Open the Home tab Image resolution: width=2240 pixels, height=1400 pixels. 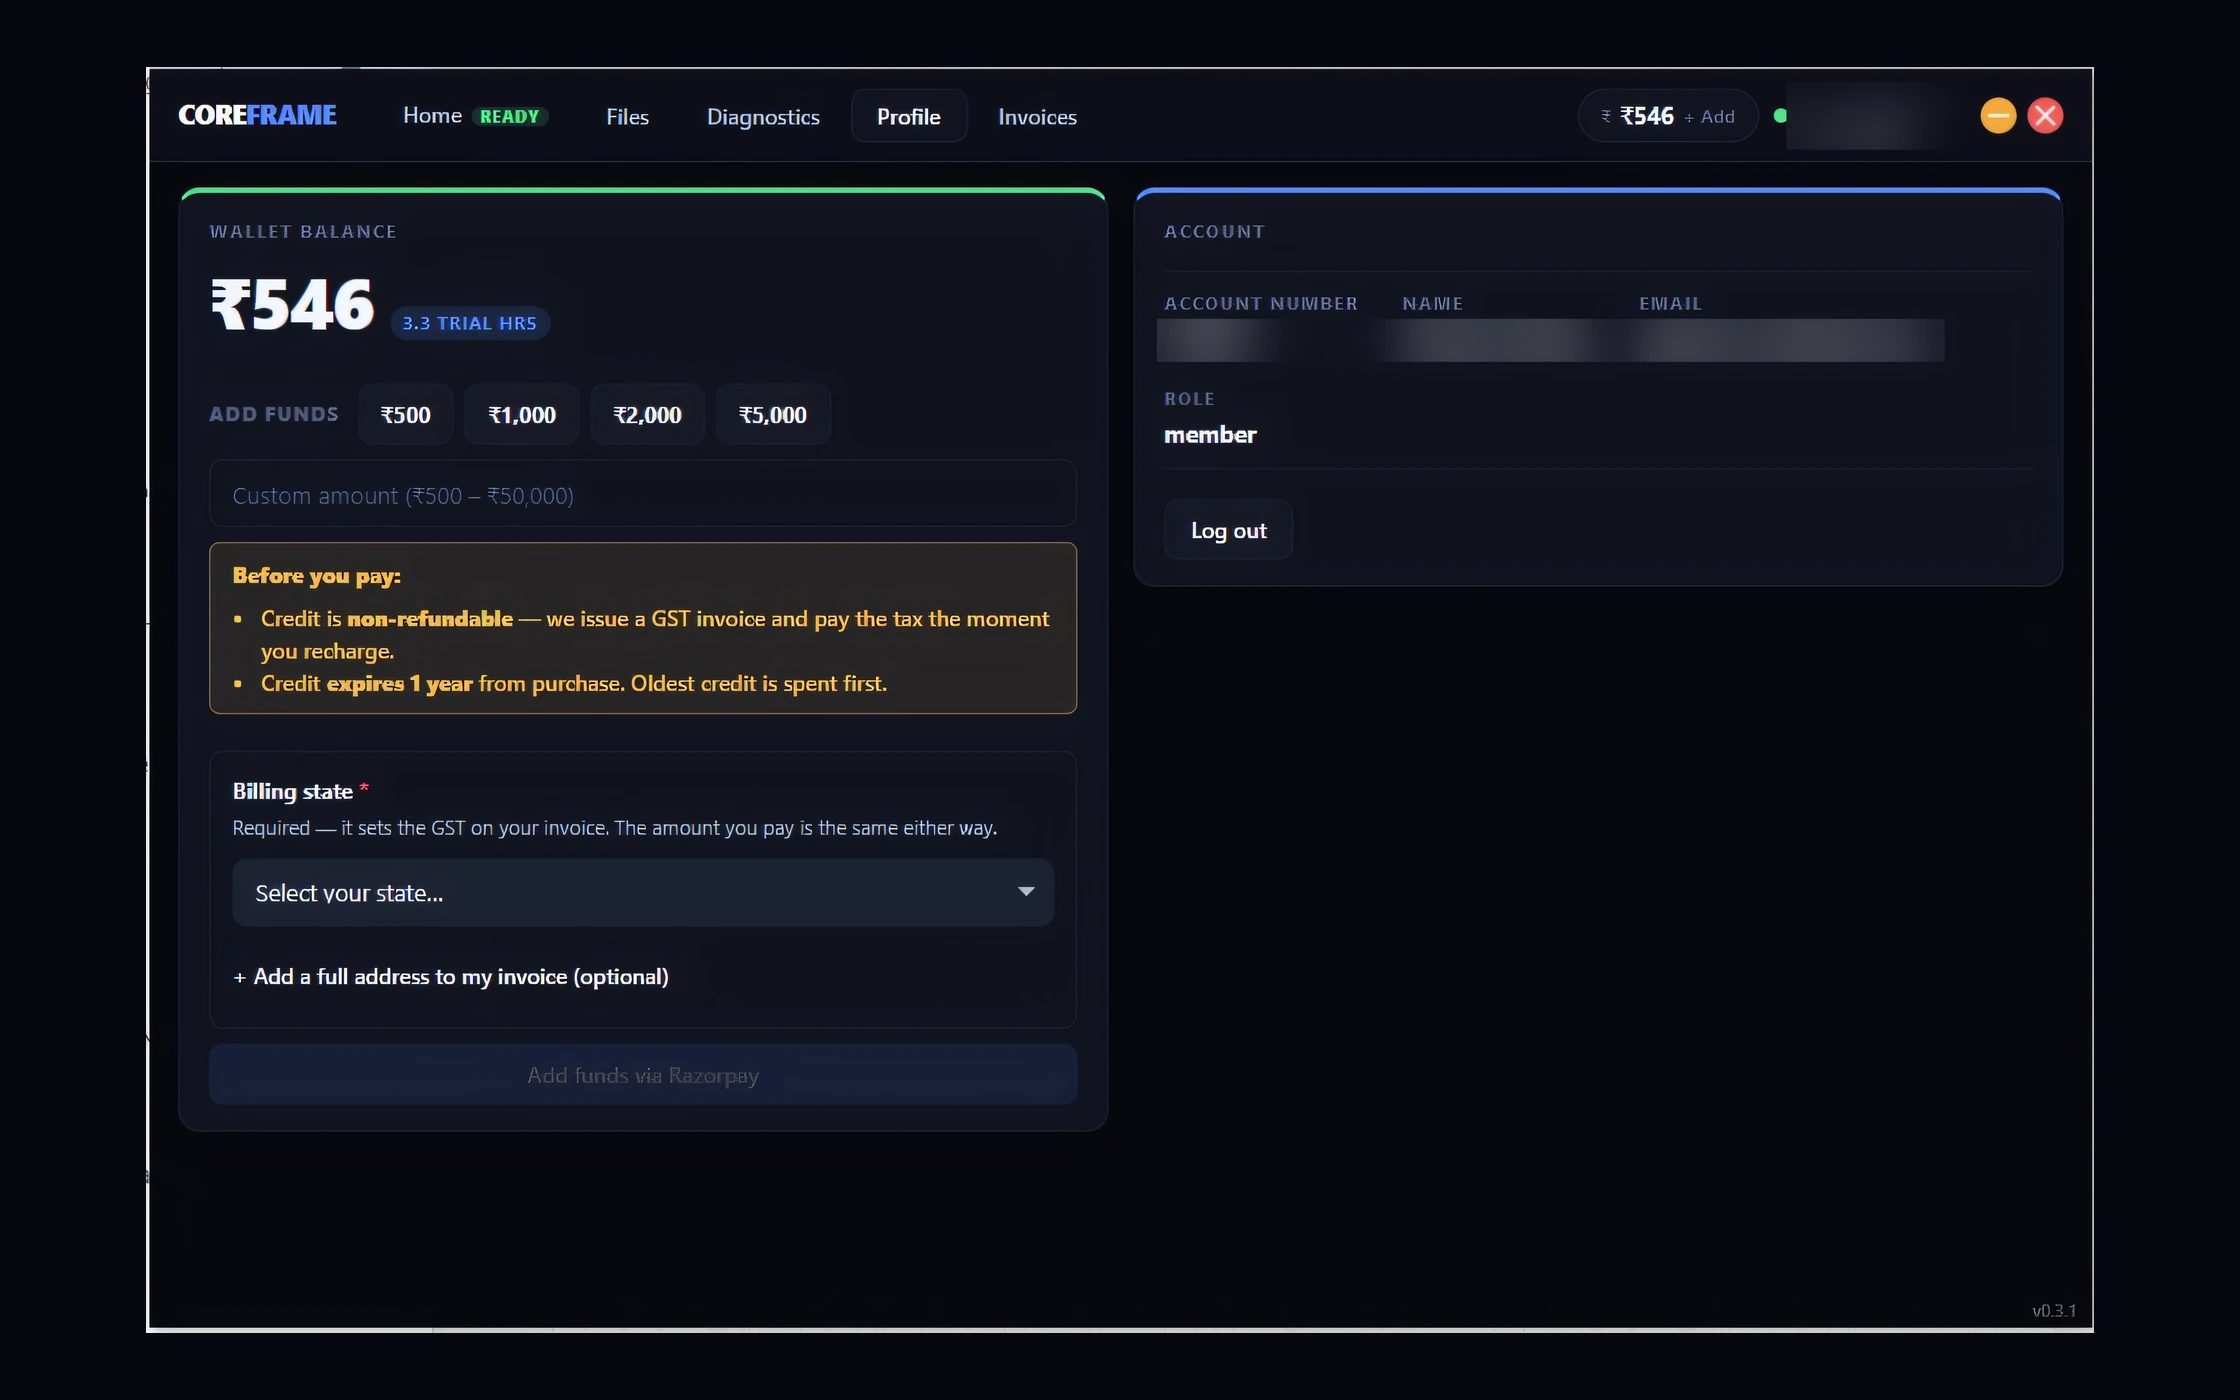432,116
